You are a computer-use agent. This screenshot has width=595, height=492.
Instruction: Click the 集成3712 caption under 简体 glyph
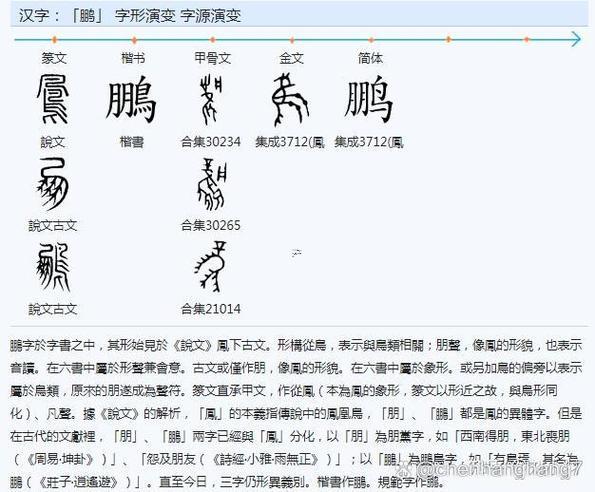[x=369, y=142]
